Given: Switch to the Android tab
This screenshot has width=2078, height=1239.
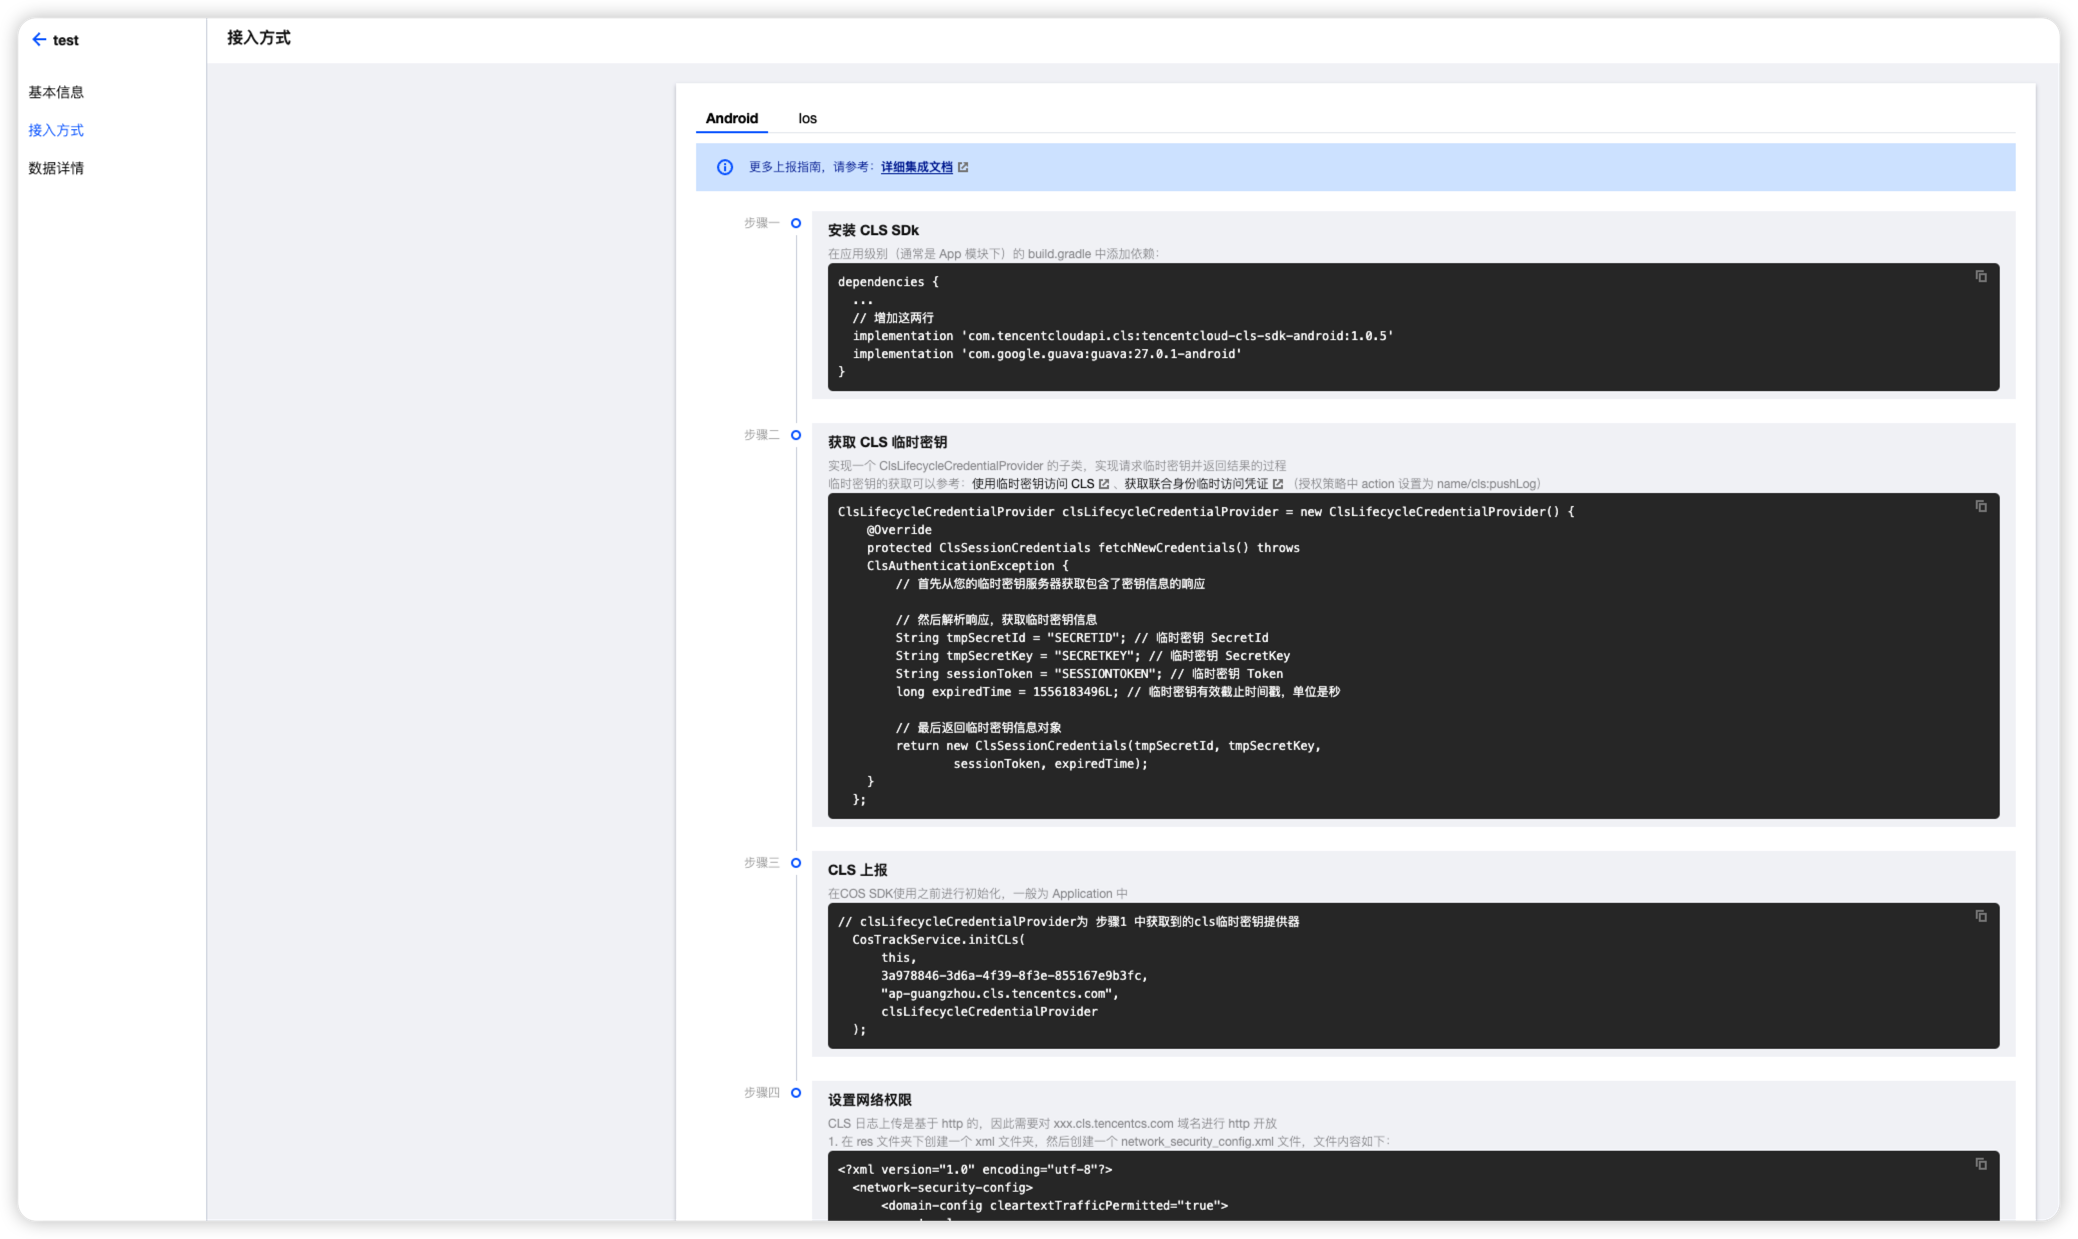Looking at the screenshot, I should point(732,118).
